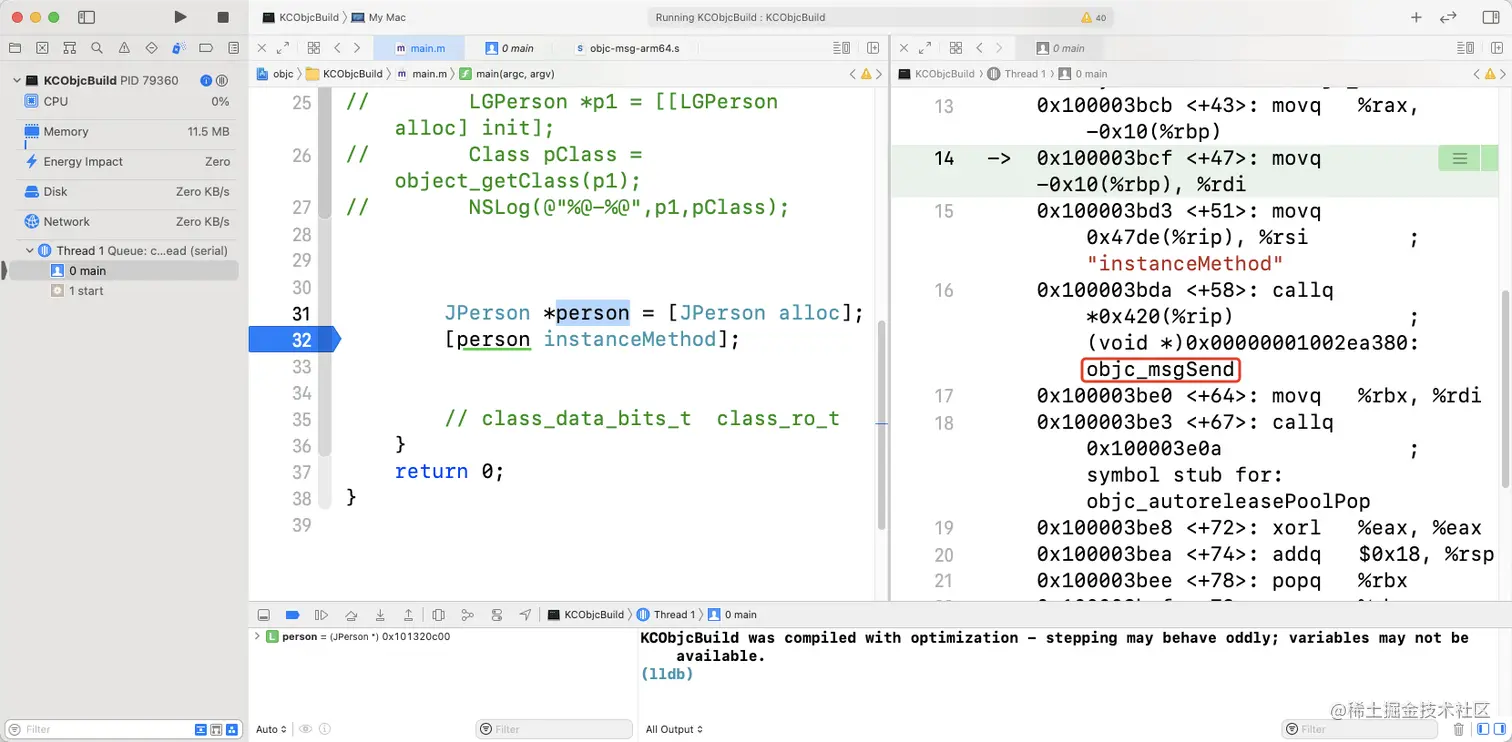
Task: Toggle the navigator sidebar
Action: (86, 17)
